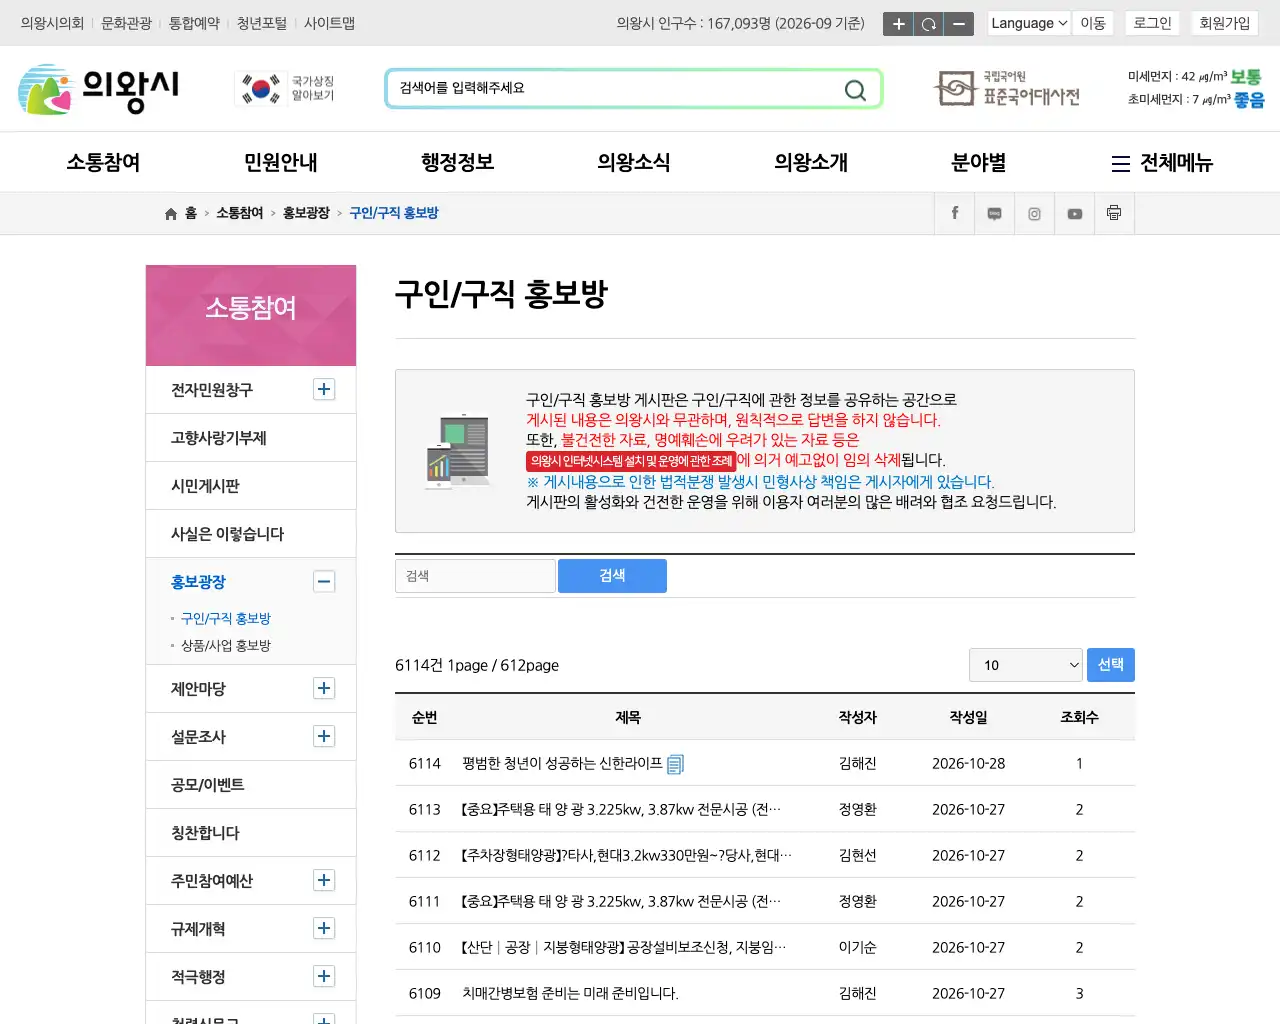
Task: Click the zoom-in plus icon in top bar
Action: click(898, 24)
